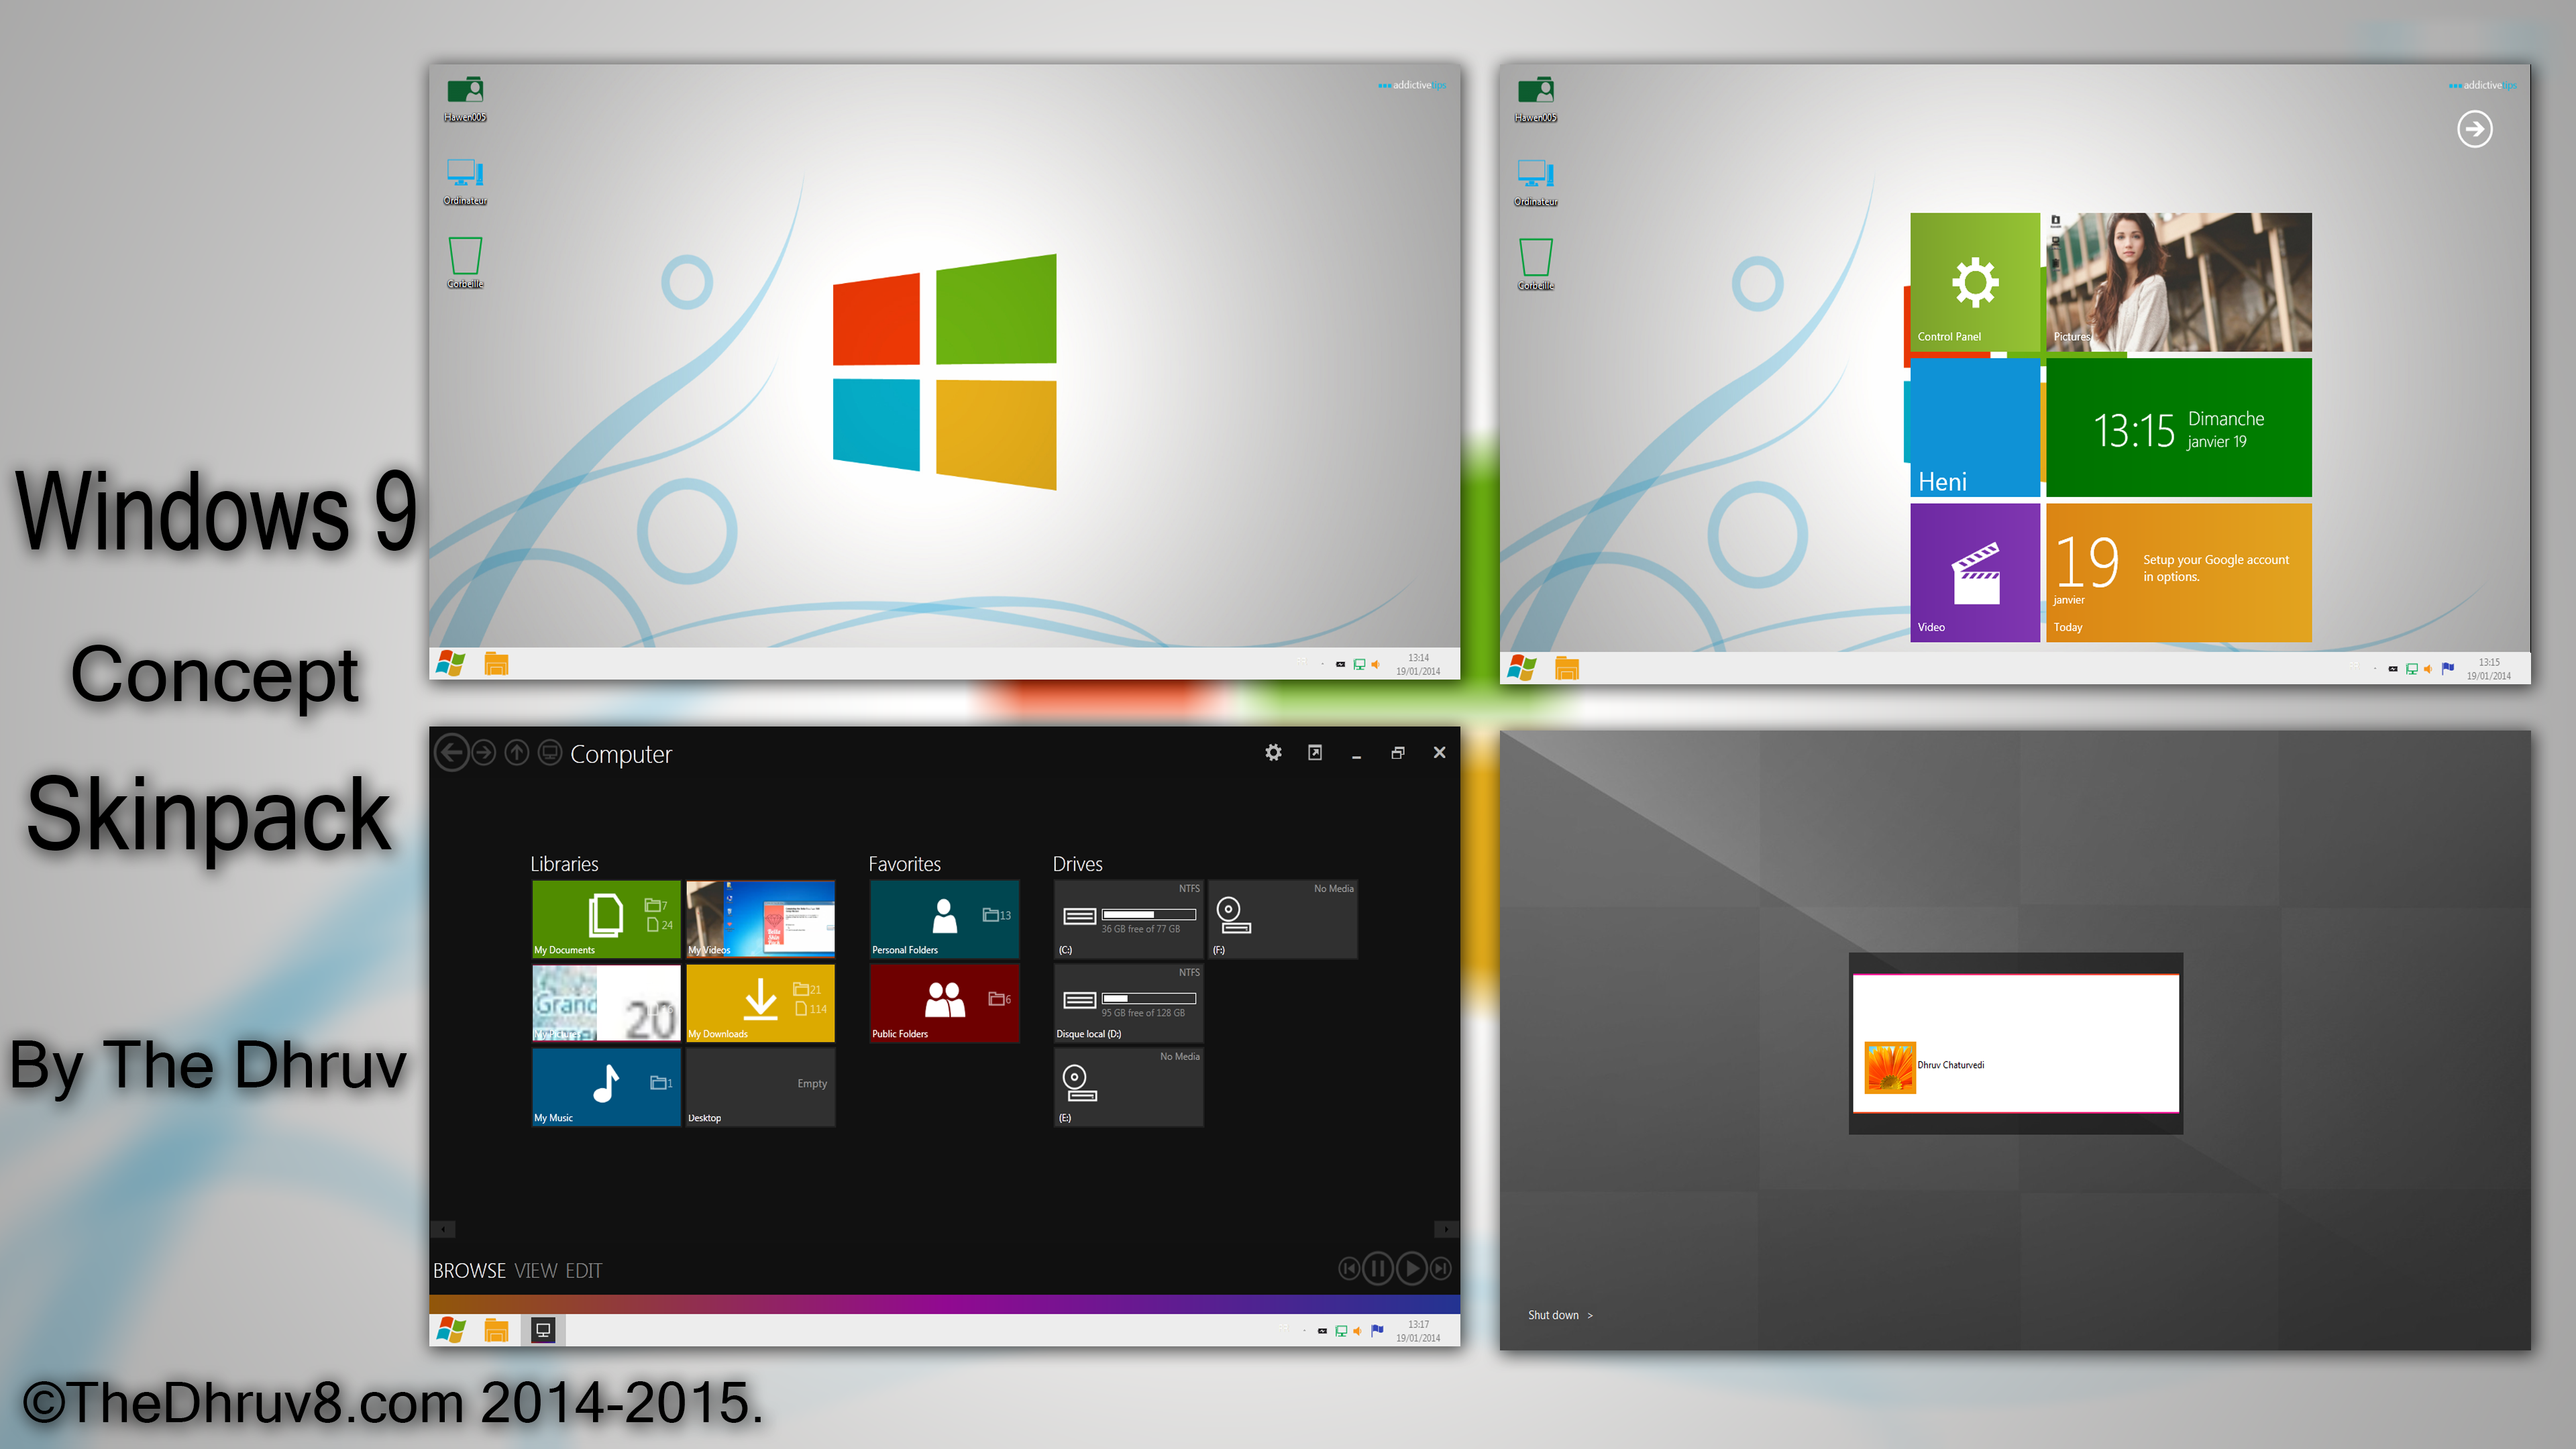Click Start button on top-left desktop taskbar
The image size is (2576, 1449).
pyautogui.click(x=451, y=663)
